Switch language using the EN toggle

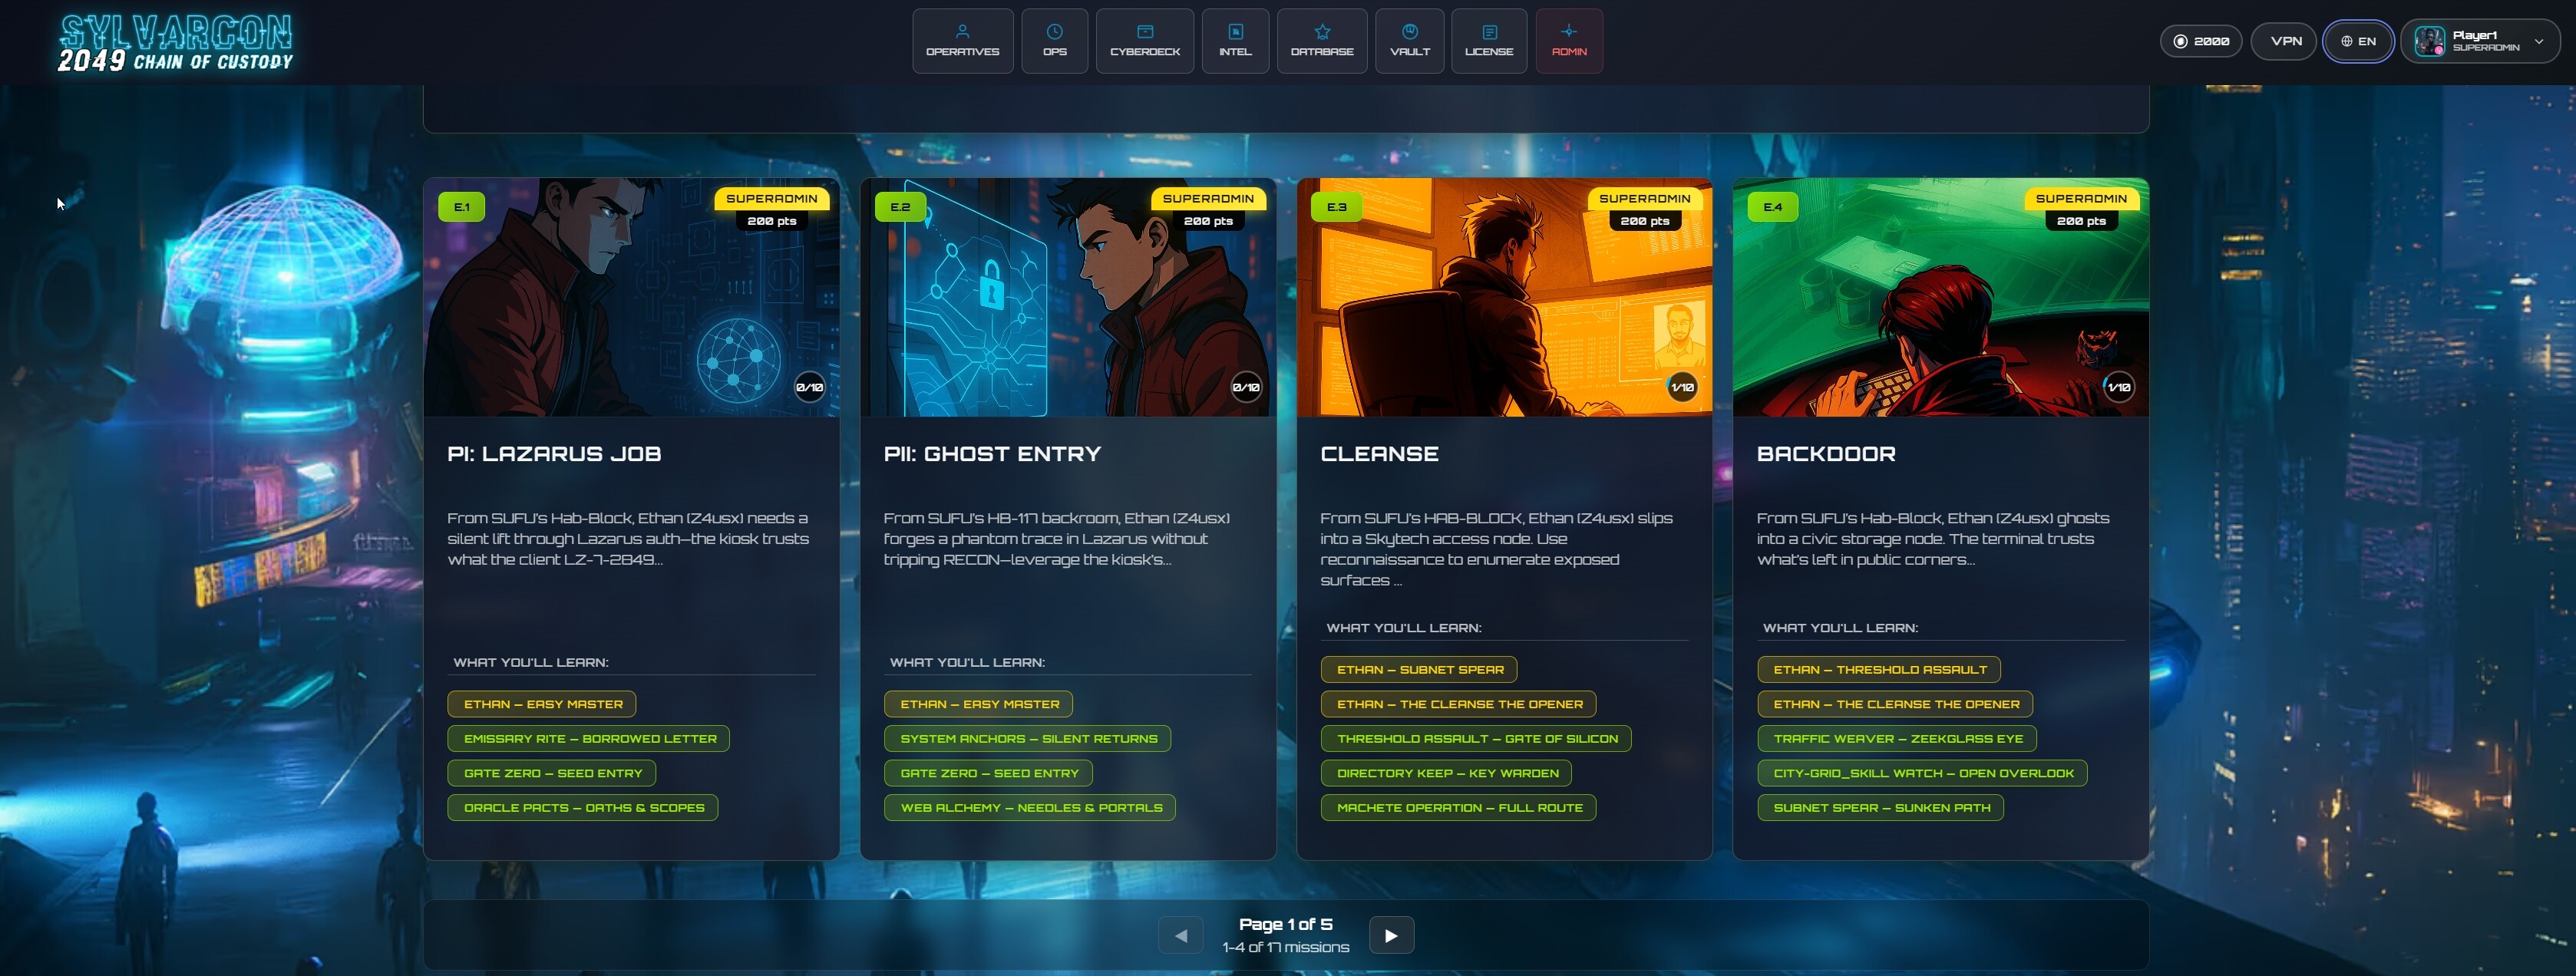[2358, 41]
